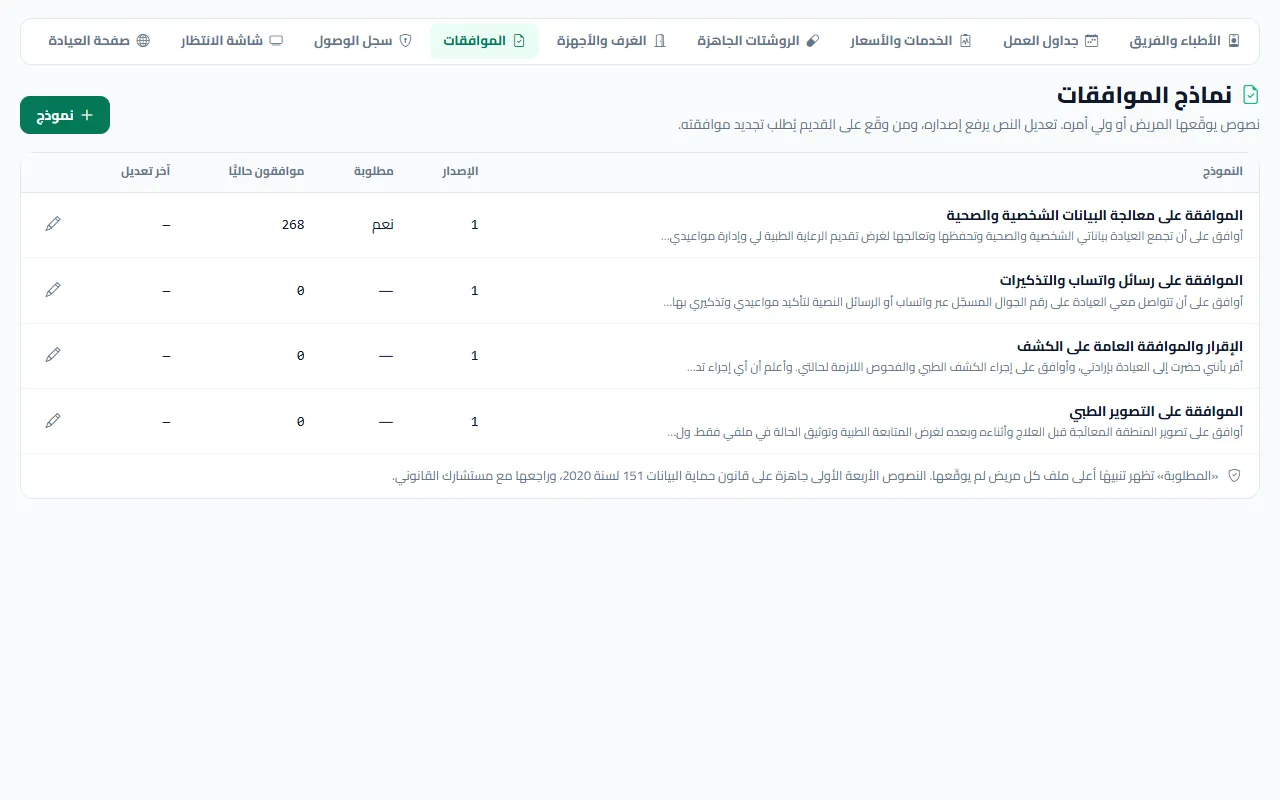1280x800 pixels.
Task: Switch to شاشة الانتظار tab
Action: tap(232, 41)
